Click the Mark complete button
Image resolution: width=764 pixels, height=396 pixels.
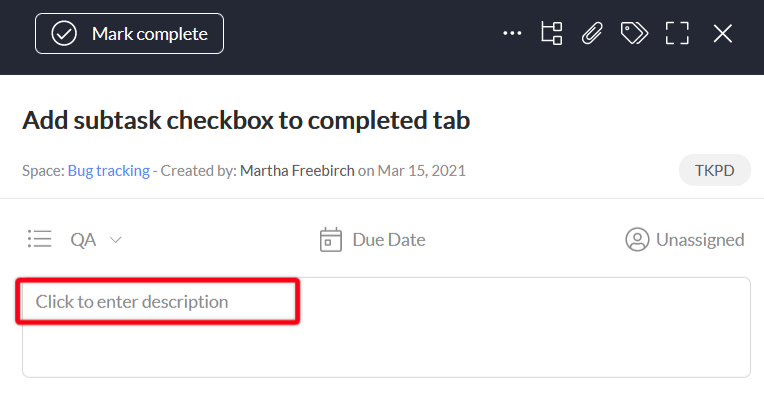tap(129, 34)
